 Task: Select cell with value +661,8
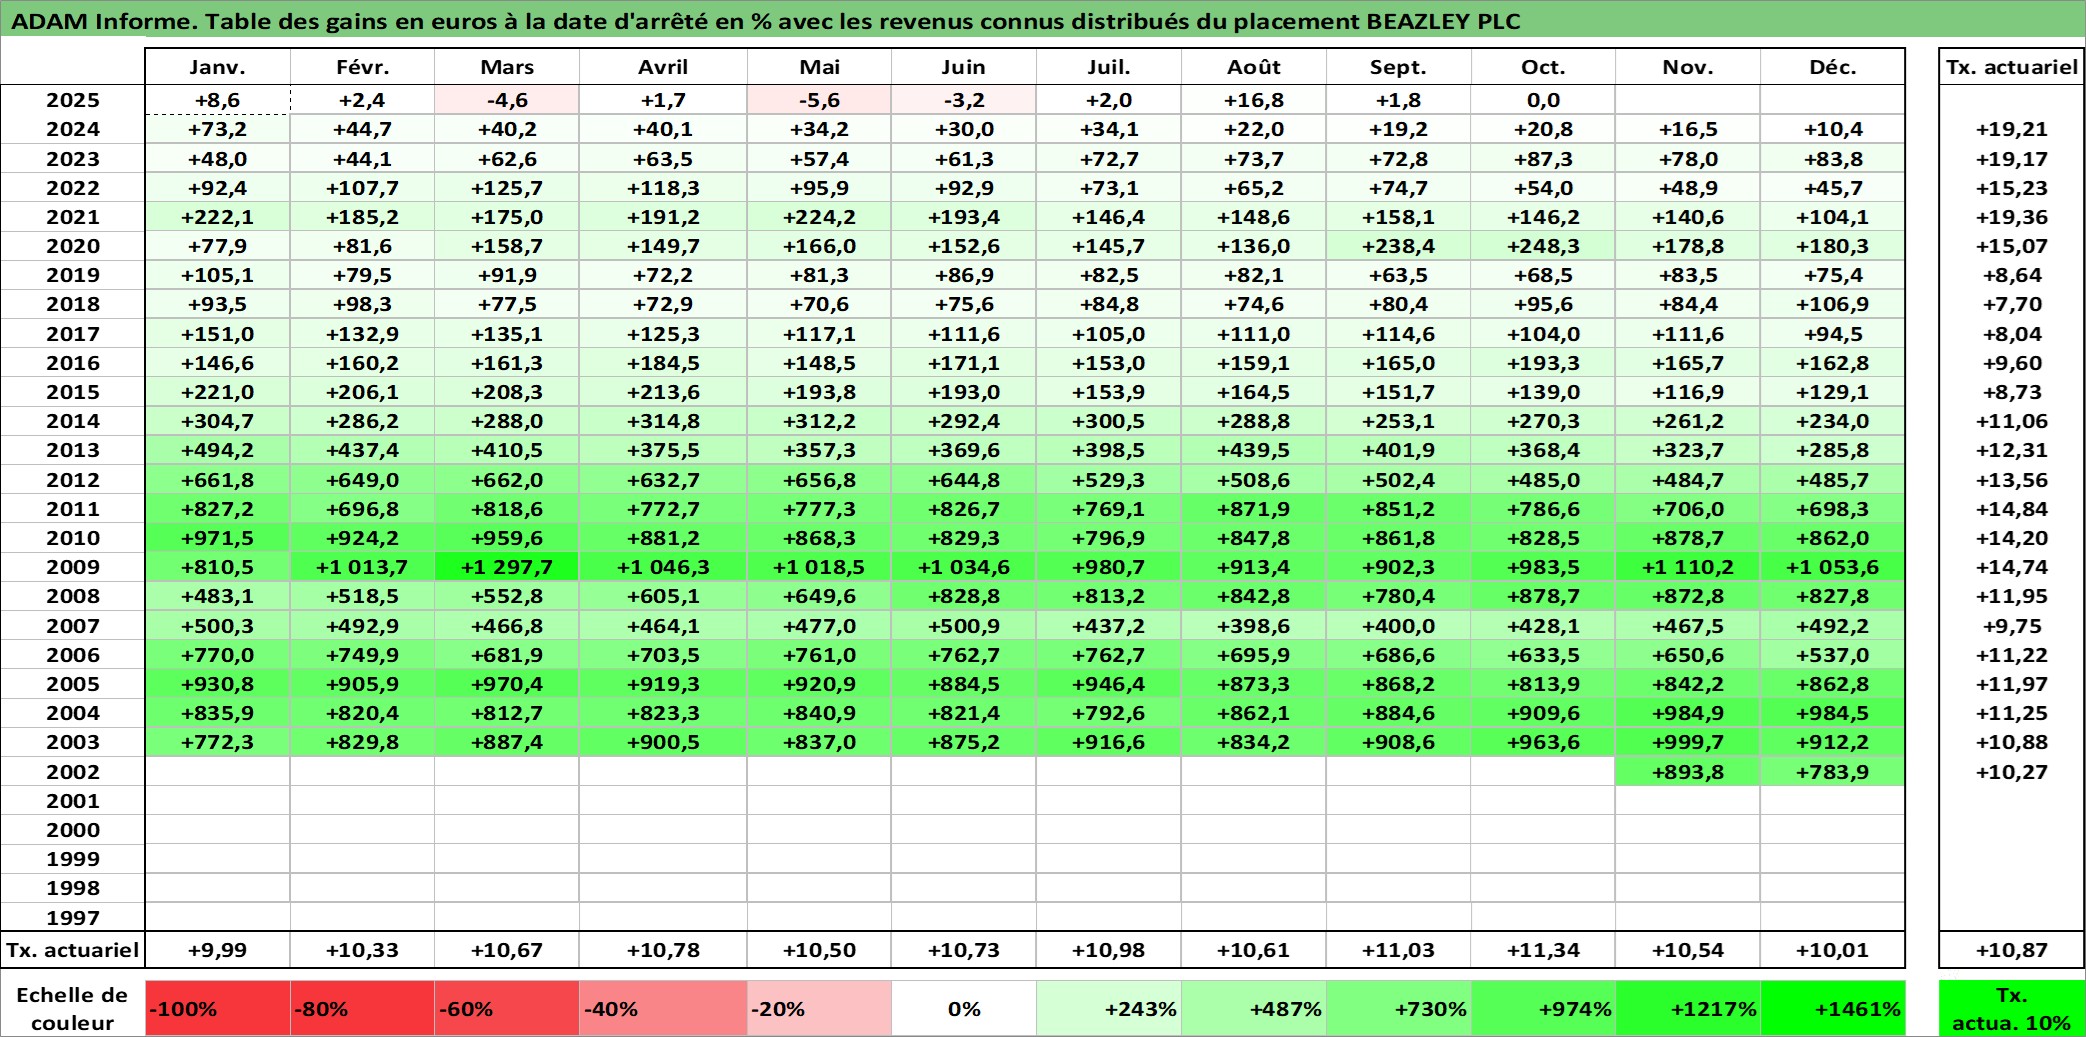tap(218, 480)
